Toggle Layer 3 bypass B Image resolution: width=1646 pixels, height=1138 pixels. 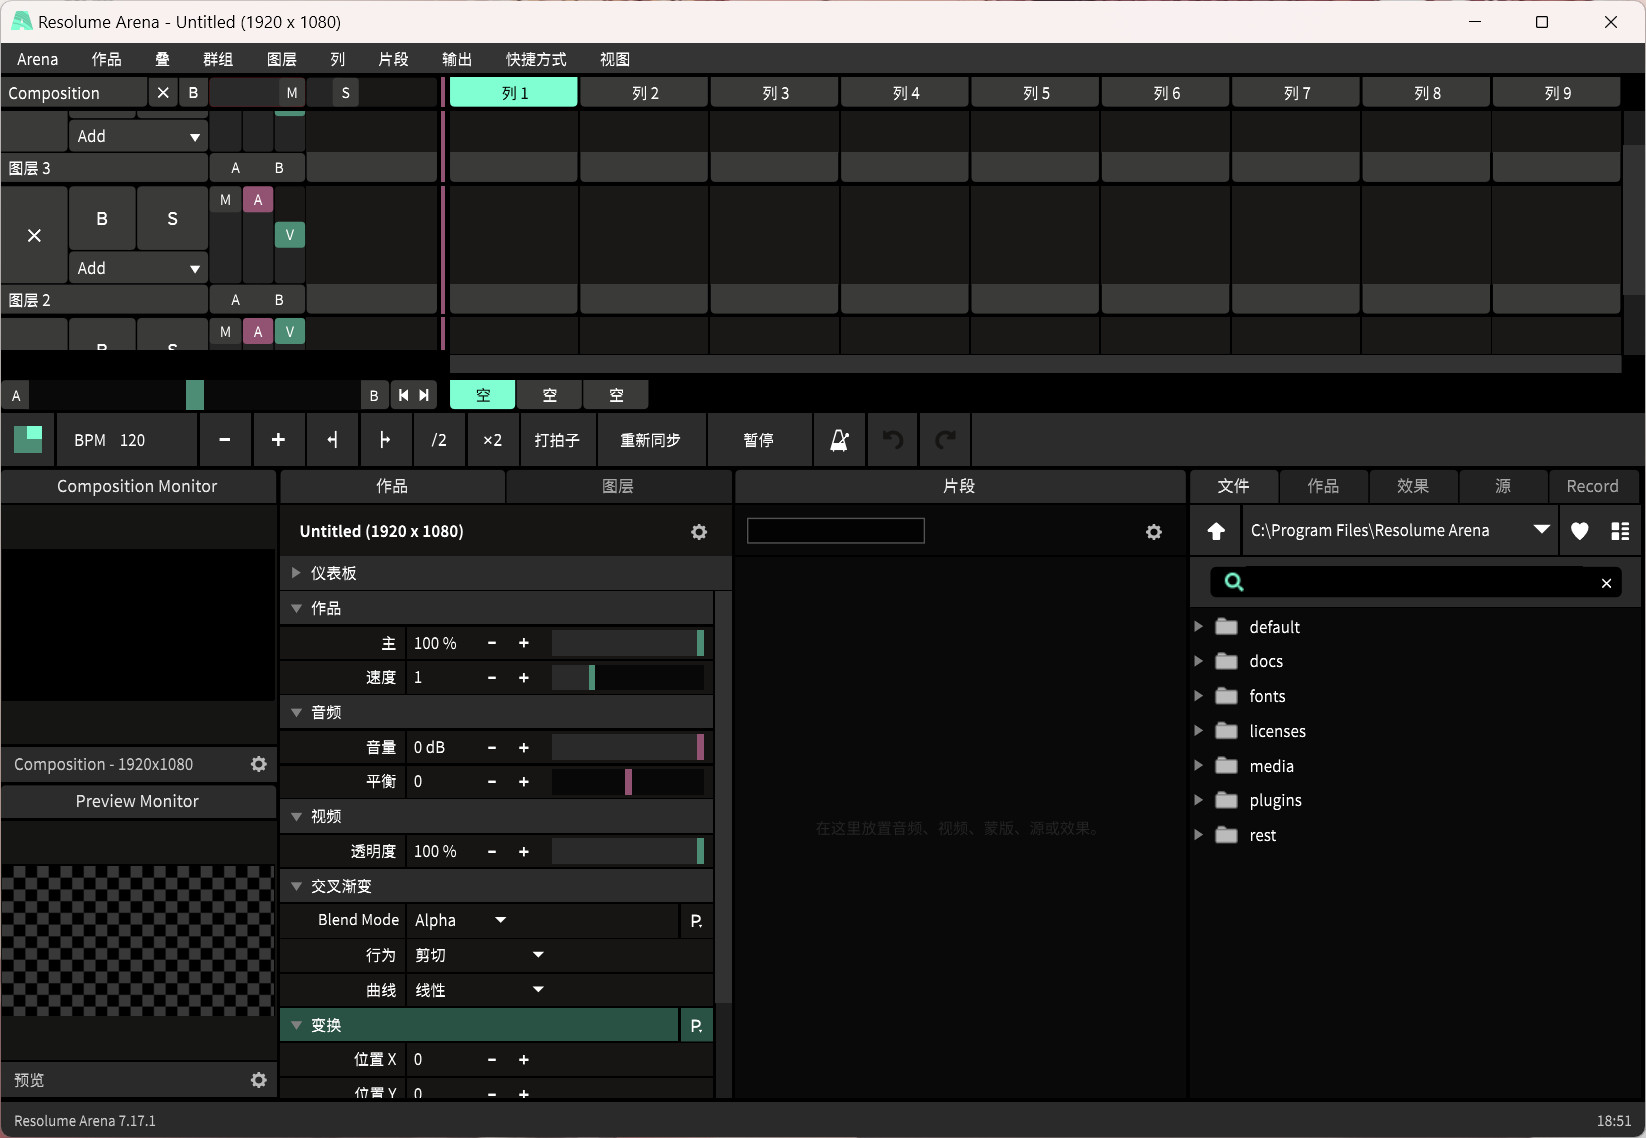(102, 219)
